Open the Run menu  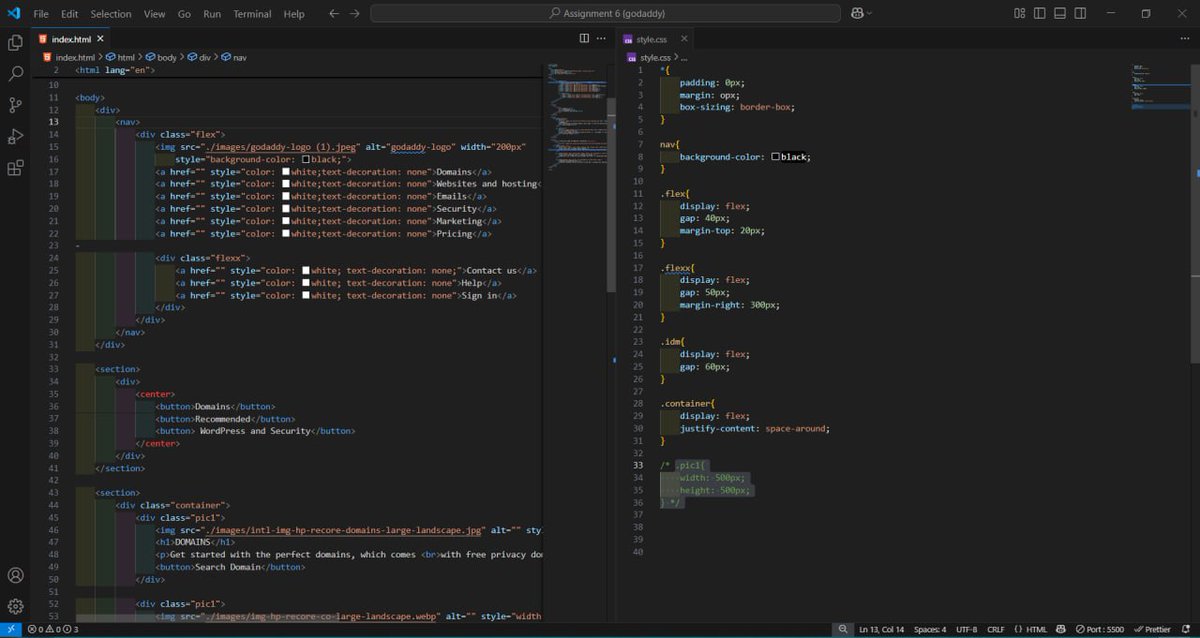[212, 14]
